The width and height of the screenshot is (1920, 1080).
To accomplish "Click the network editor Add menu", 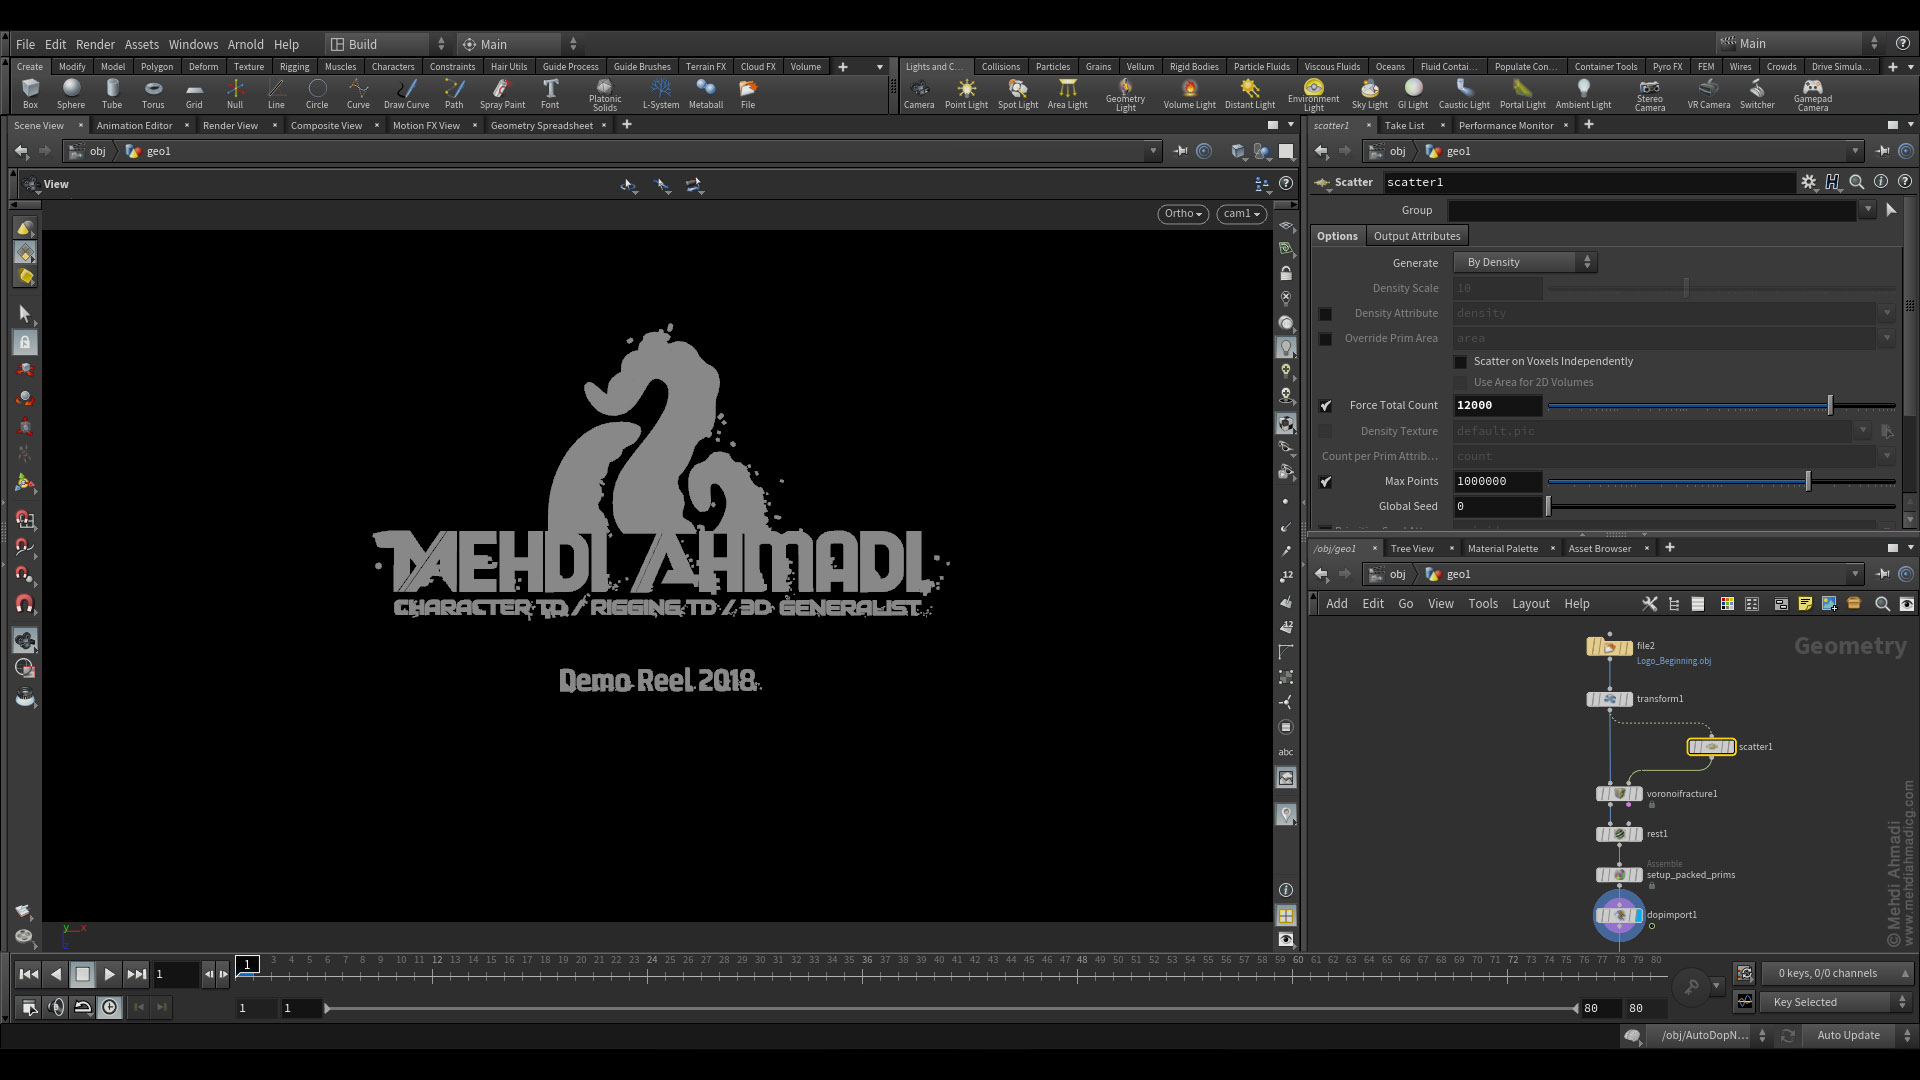I will point(1336,604).
